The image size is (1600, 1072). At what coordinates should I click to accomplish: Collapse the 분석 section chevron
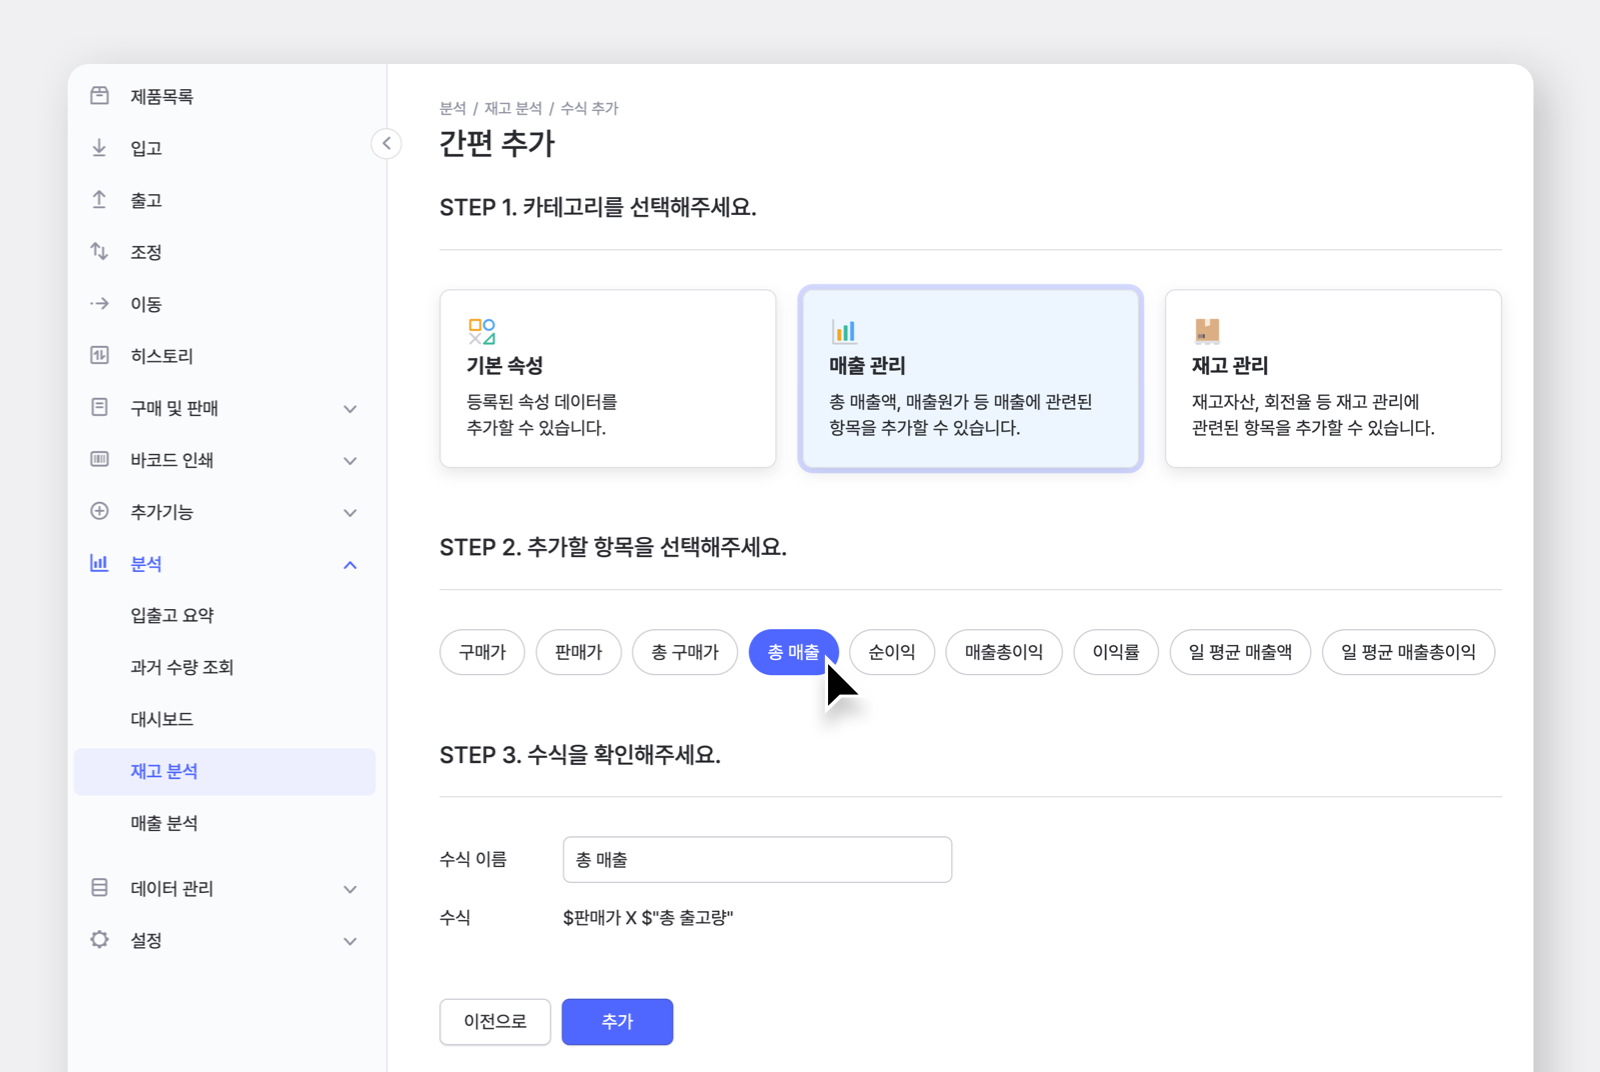350,564
